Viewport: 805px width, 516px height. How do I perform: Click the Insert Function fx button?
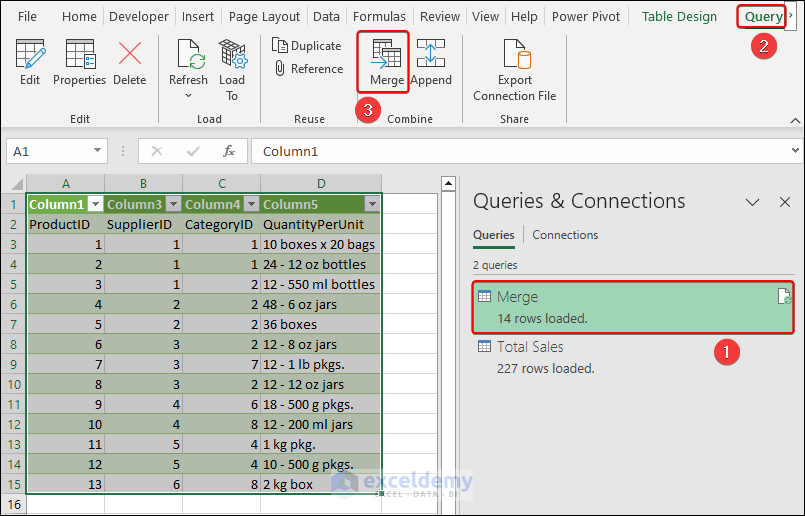pyautogui.click(x=229, y=151)
